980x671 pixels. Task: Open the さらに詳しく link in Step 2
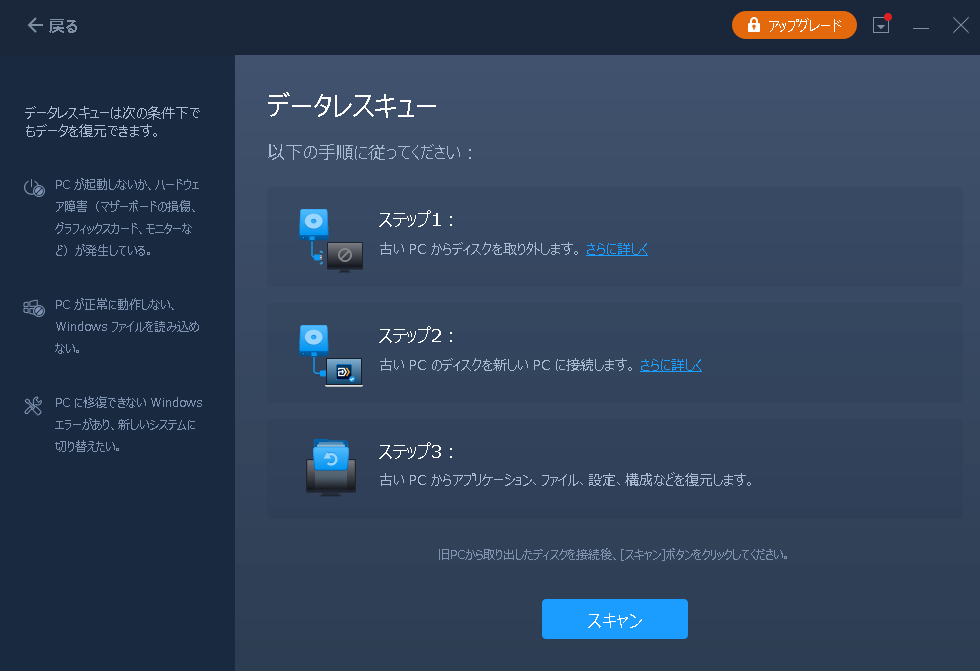pos(673,366)
